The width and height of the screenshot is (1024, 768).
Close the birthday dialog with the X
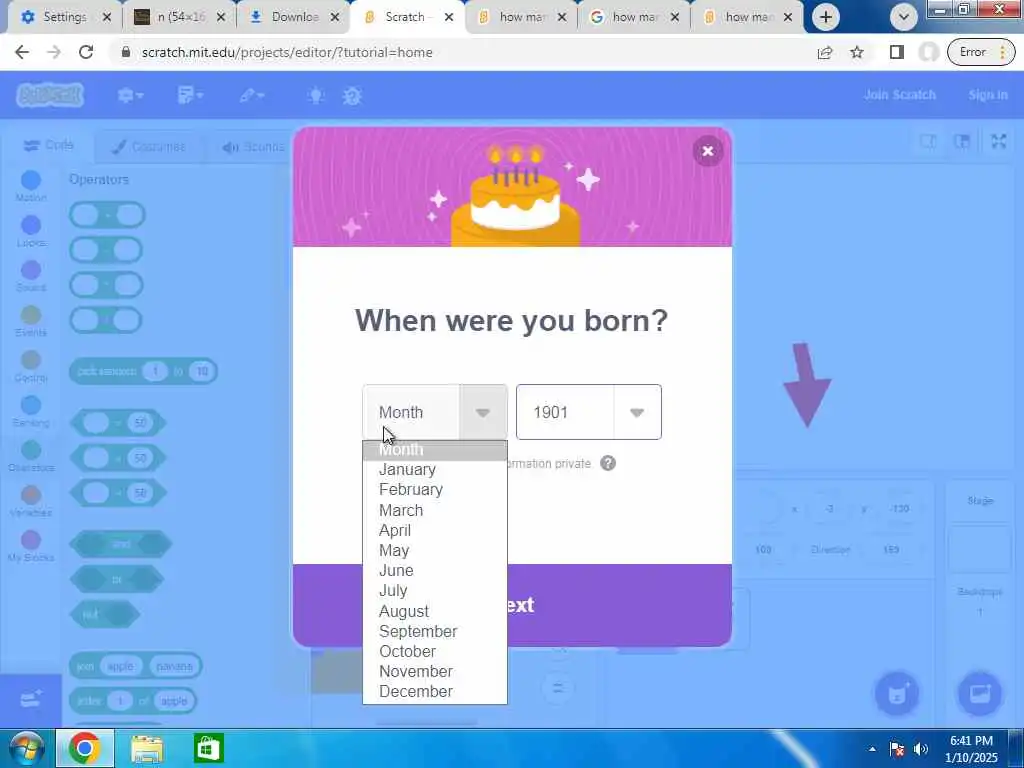point(707,152)
